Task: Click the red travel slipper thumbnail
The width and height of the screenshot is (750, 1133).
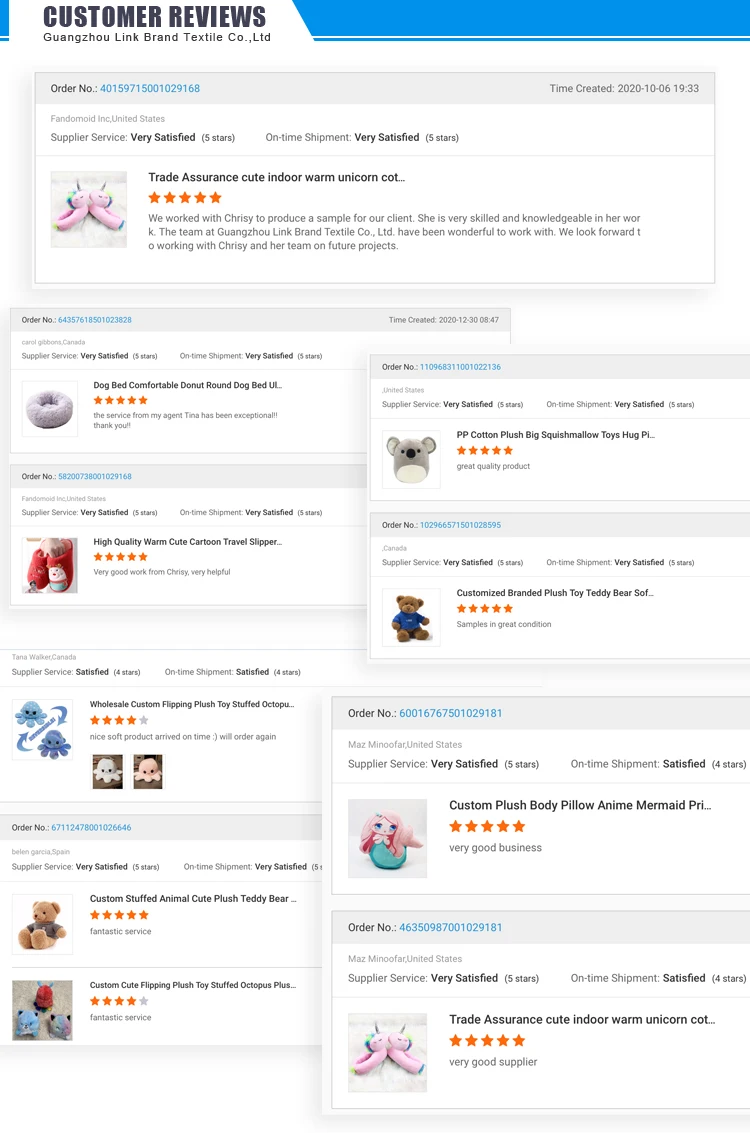Action: [x=50, y=565]
